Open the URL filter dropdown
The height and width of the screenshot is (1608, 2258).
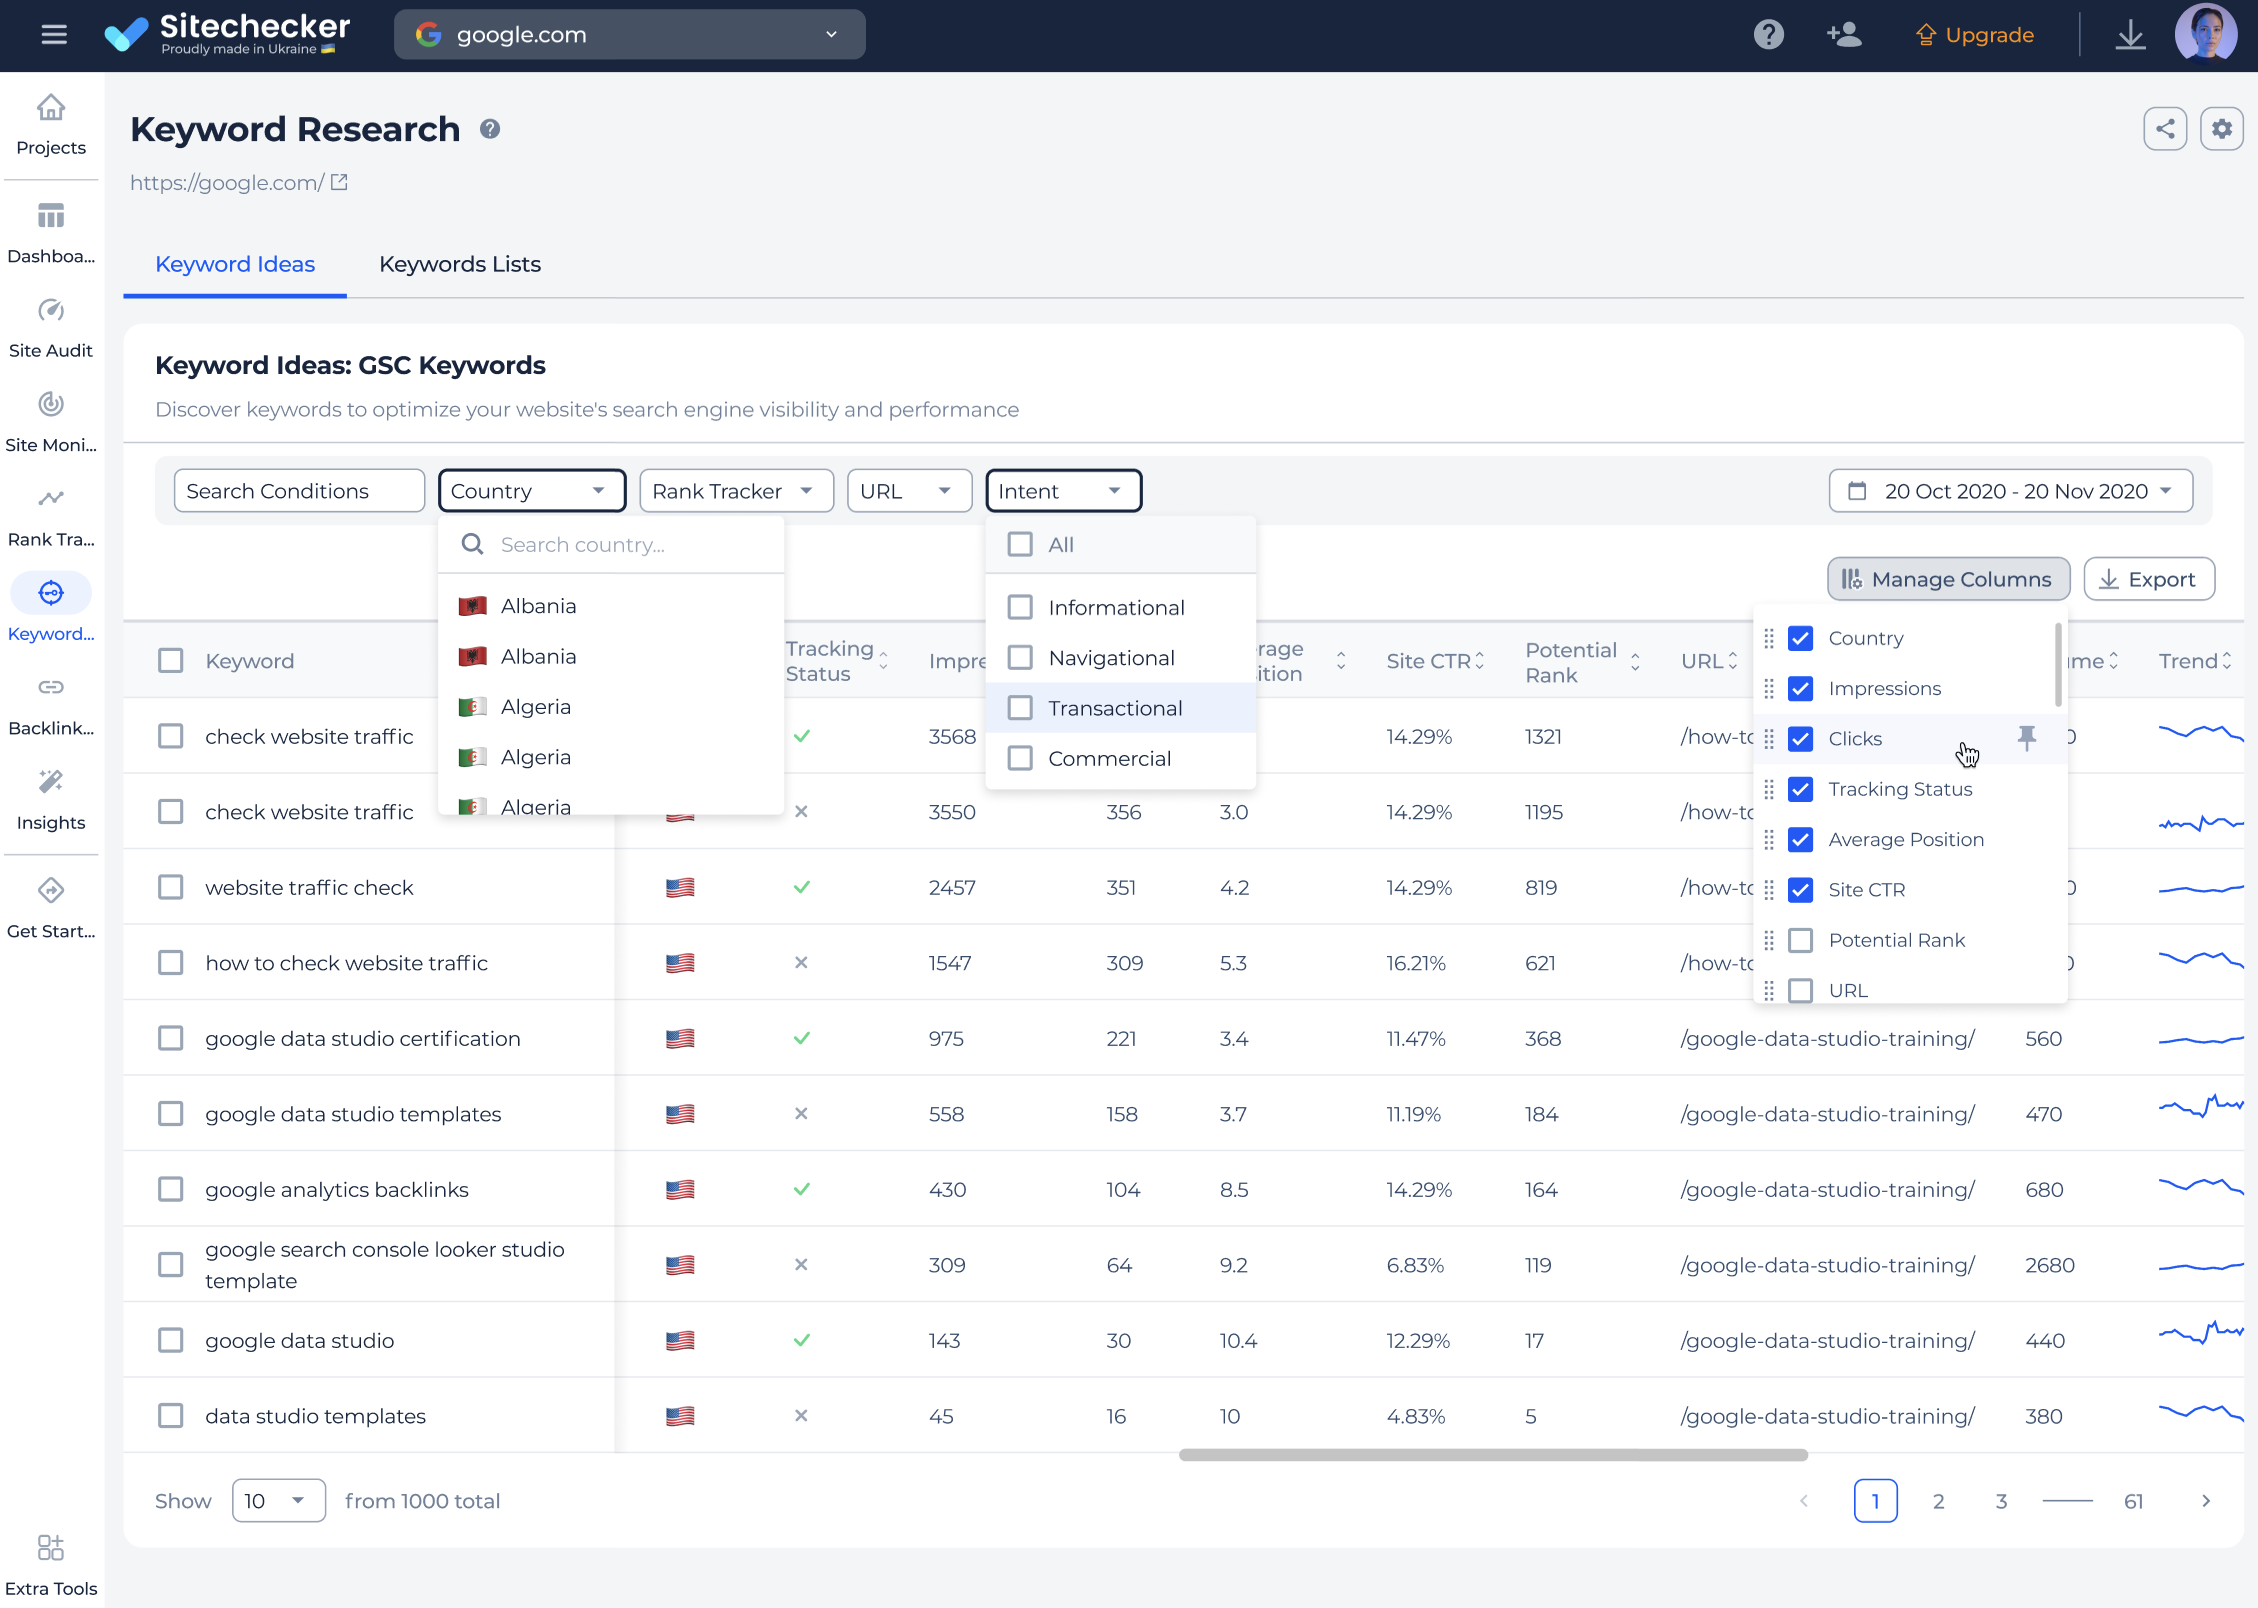909,491
